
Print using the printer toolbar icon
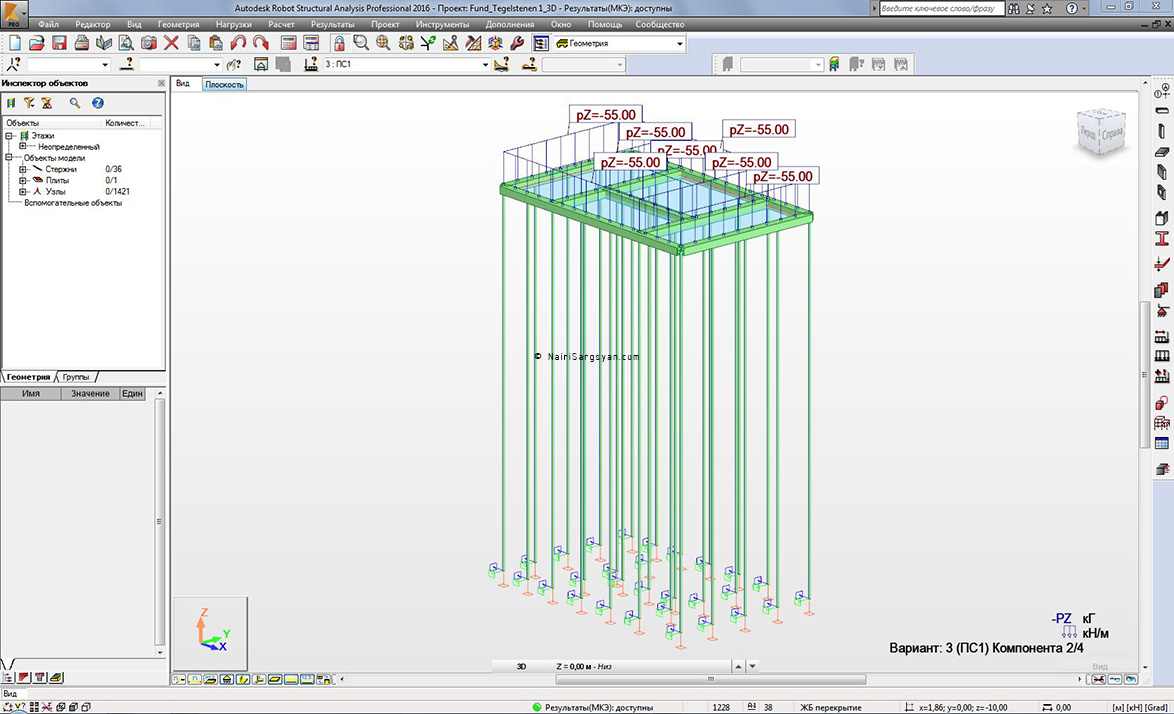click(82, 43)
